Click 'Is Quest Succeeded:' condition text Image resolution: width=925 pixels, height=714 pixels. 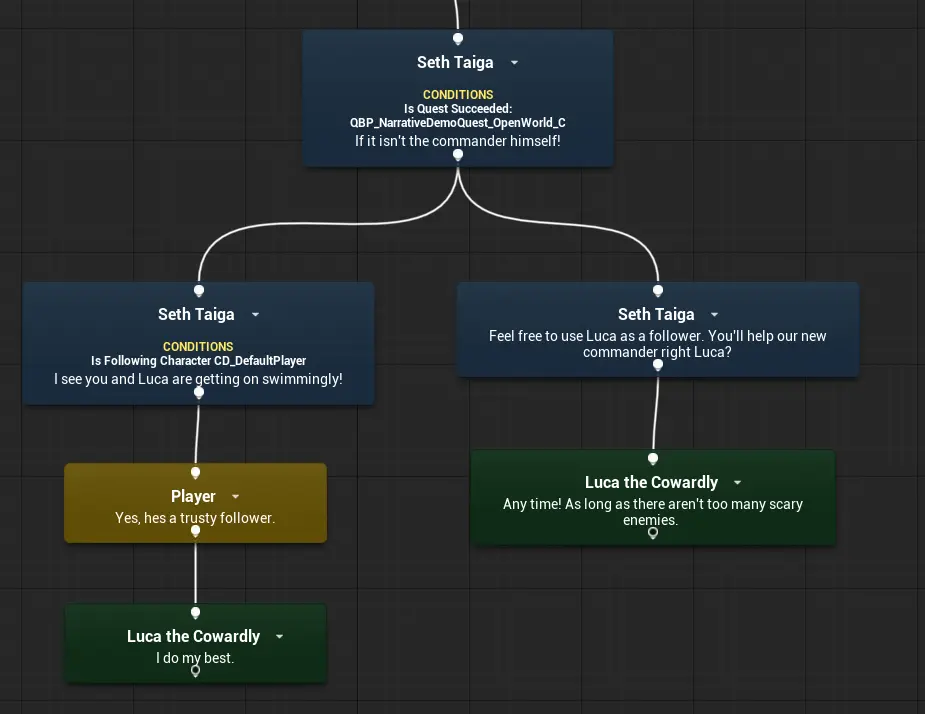click(458, 109)
